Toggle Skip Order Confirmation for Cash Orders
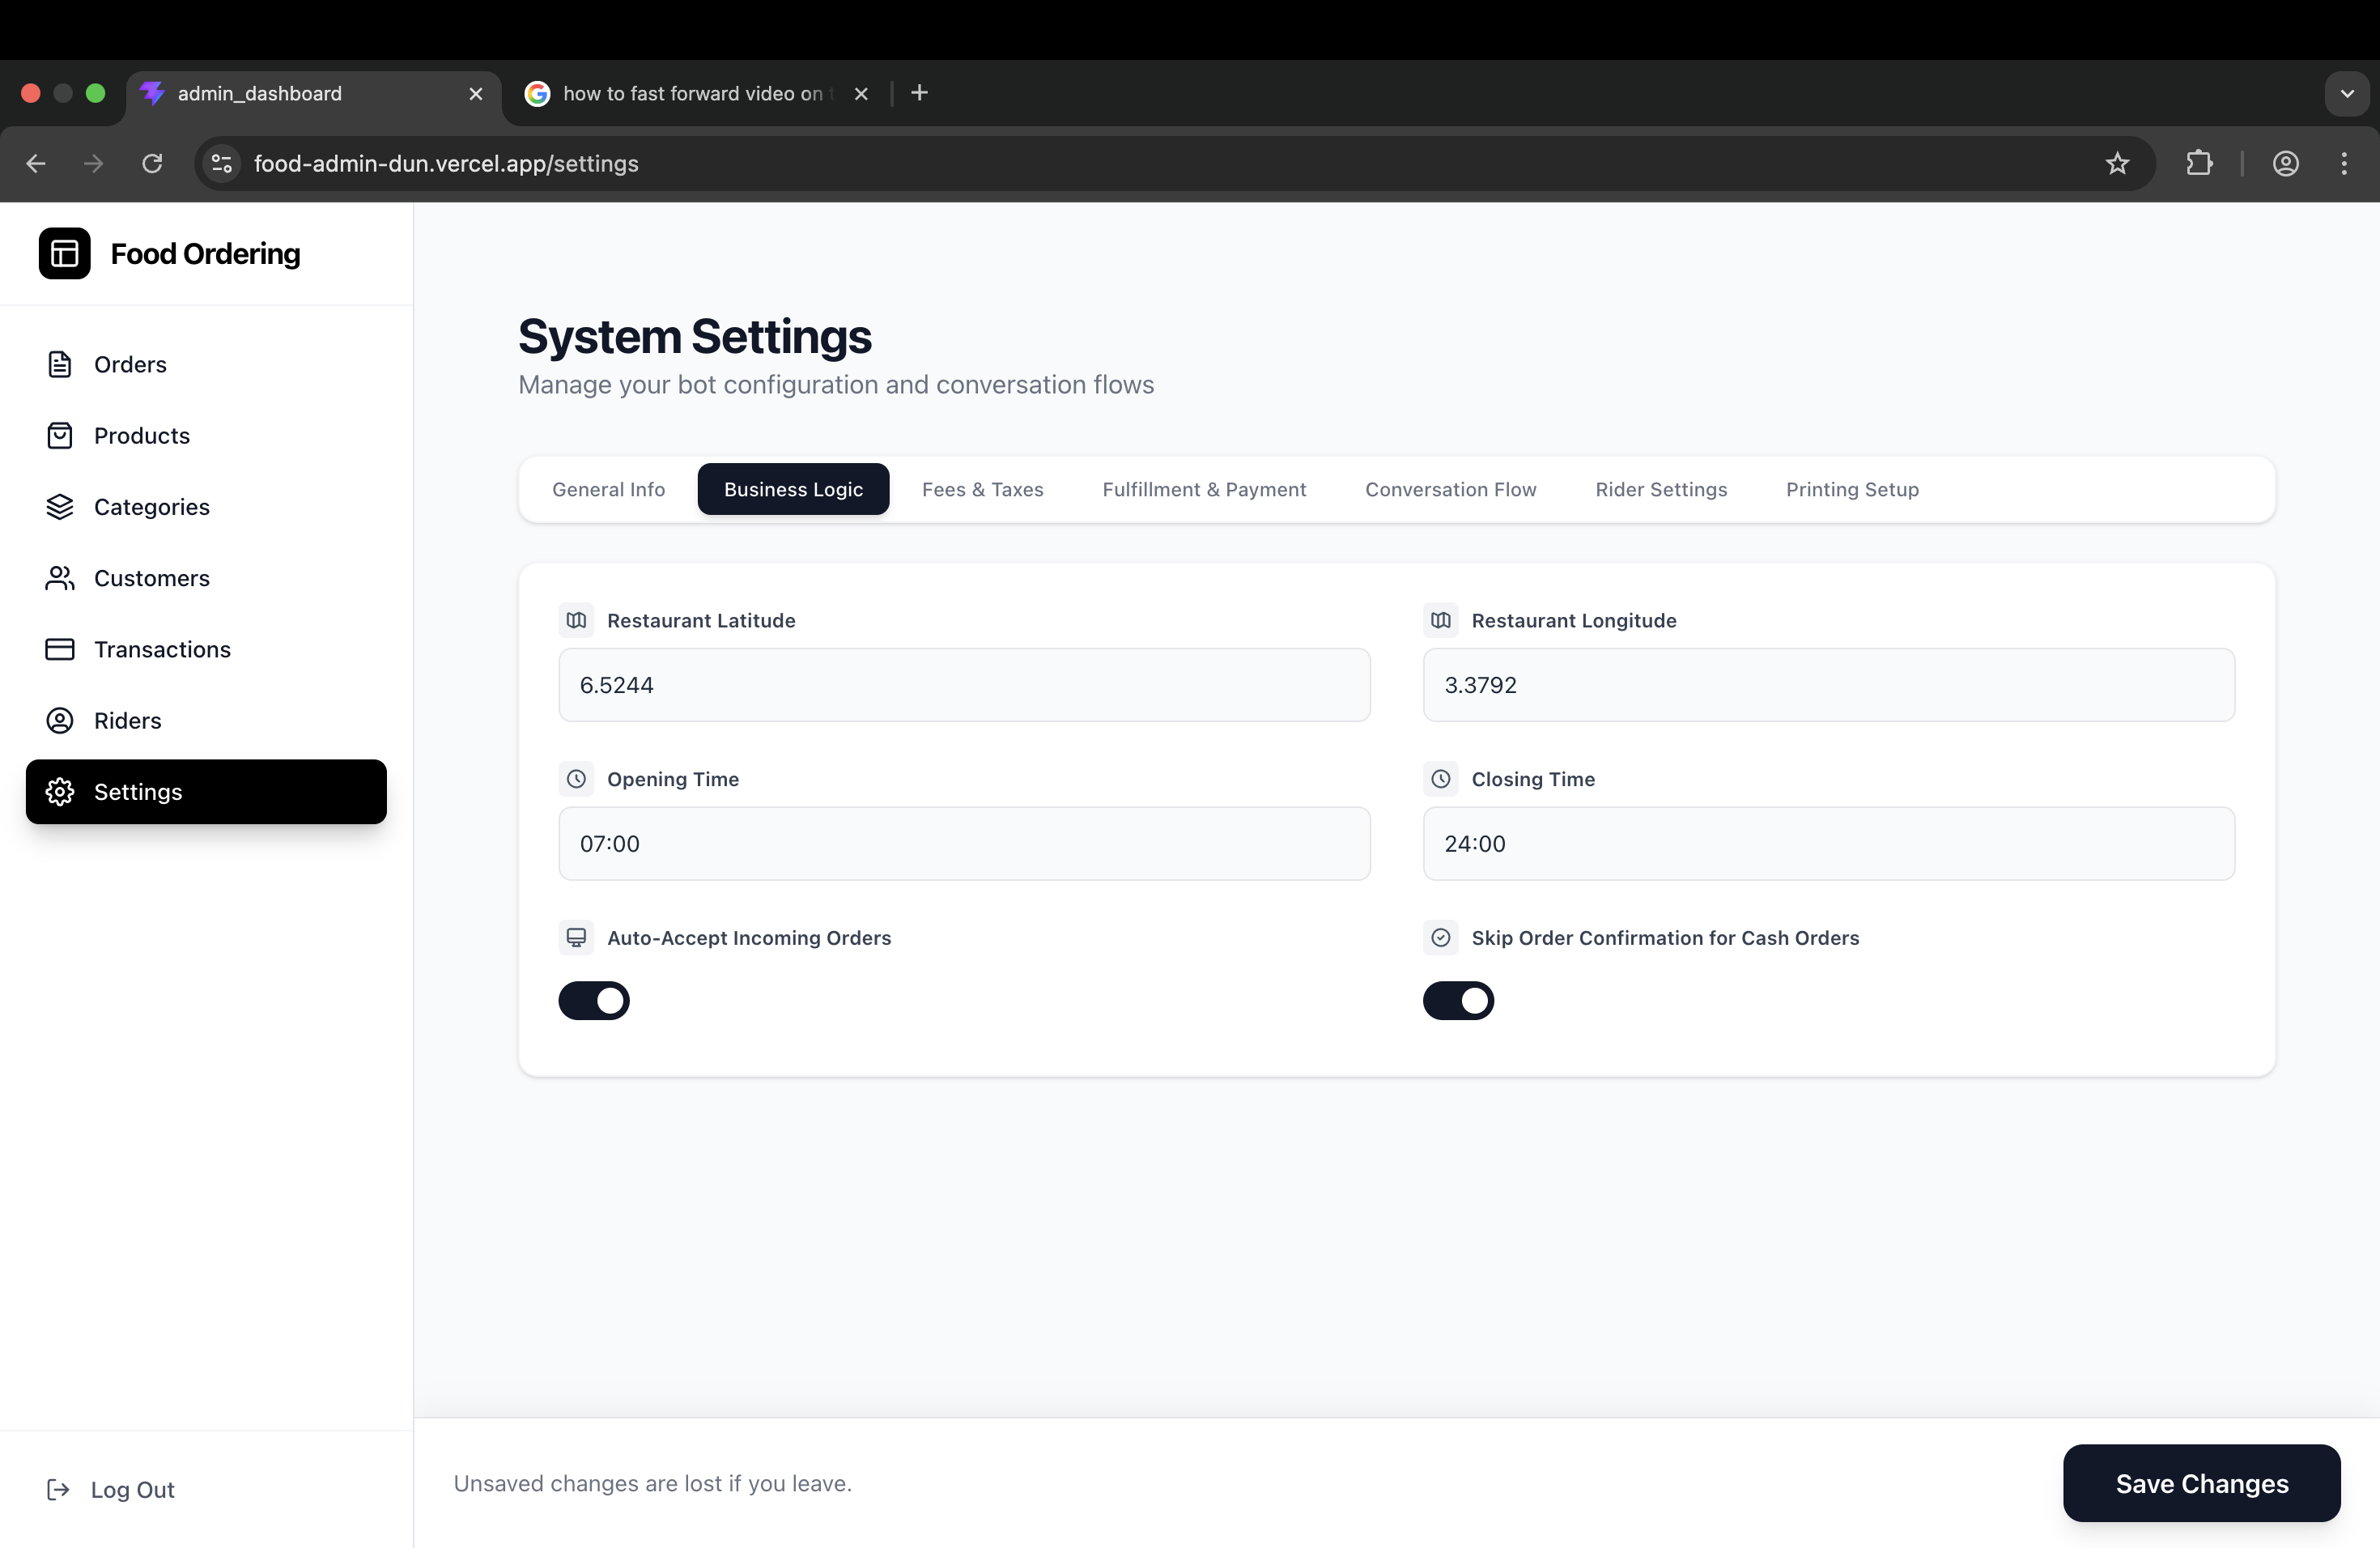This screenshot has height=1548, width=2380. point(1458,1000)
